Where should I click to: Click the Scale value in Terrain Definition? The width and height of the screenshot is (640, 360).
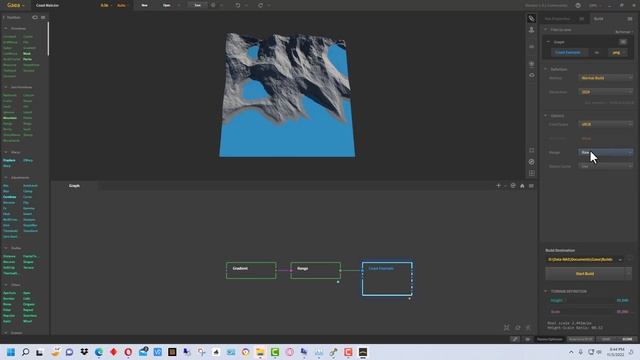622,312
